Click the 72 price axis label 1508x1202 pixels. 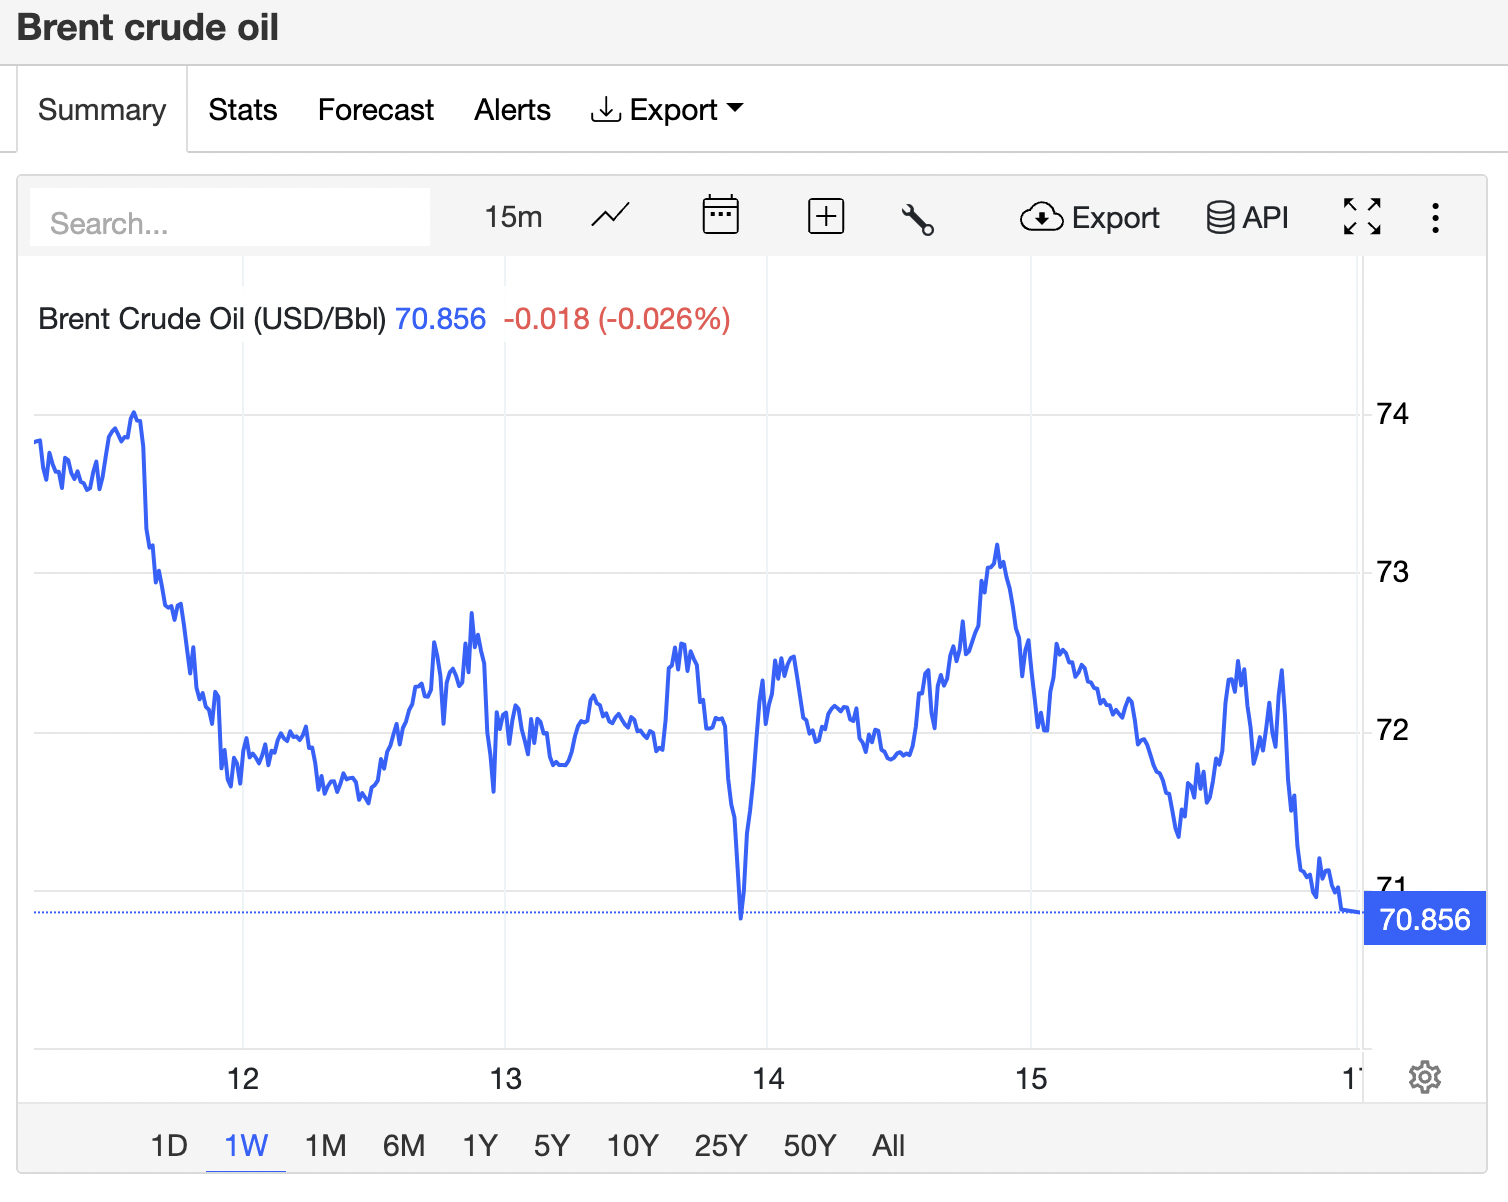[1392, 729]
